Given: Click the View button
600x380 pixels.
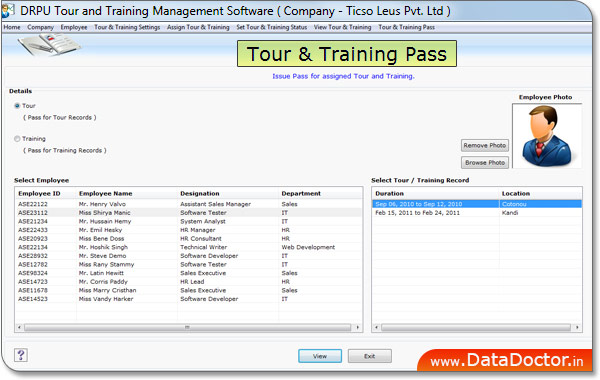Looking at the screenshot, I should pos(320,356).
